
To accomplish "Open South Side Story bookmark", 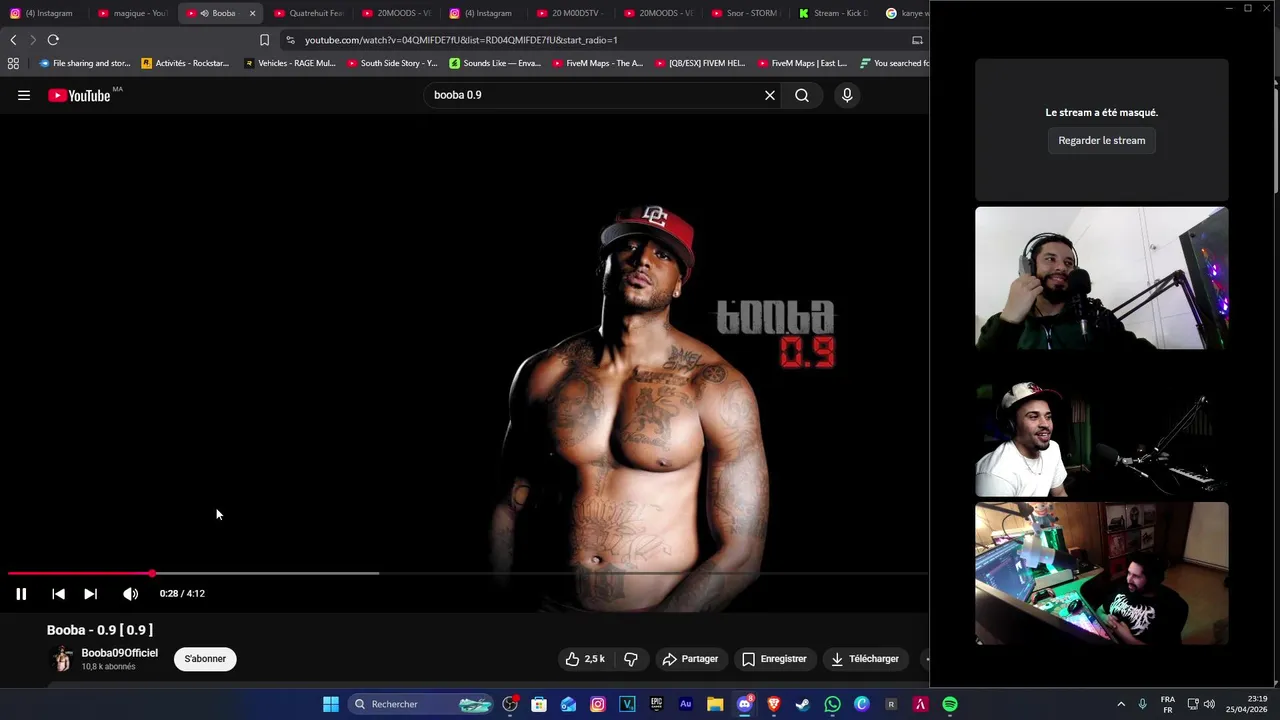I will tap(392, 63).
